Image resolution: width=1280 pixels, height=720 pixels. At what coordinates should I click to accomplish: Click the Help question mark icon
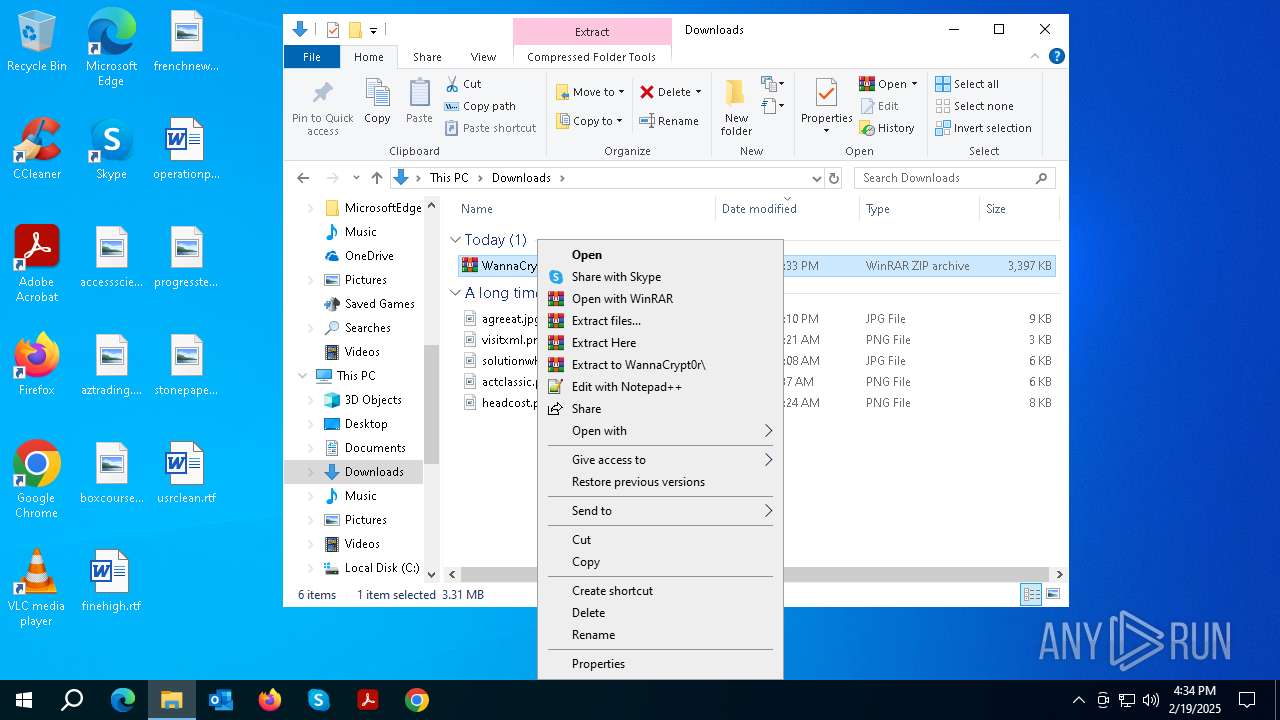[x=1056, y=57]
